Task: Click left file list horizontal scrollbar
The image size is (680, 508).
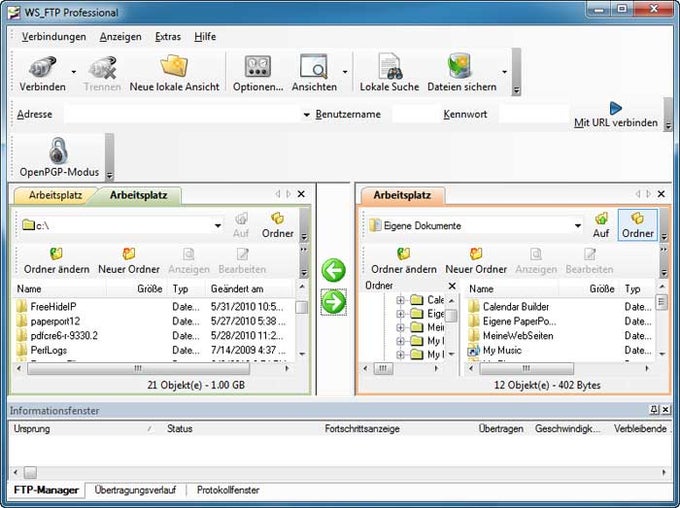Action: tap(138, 369)
